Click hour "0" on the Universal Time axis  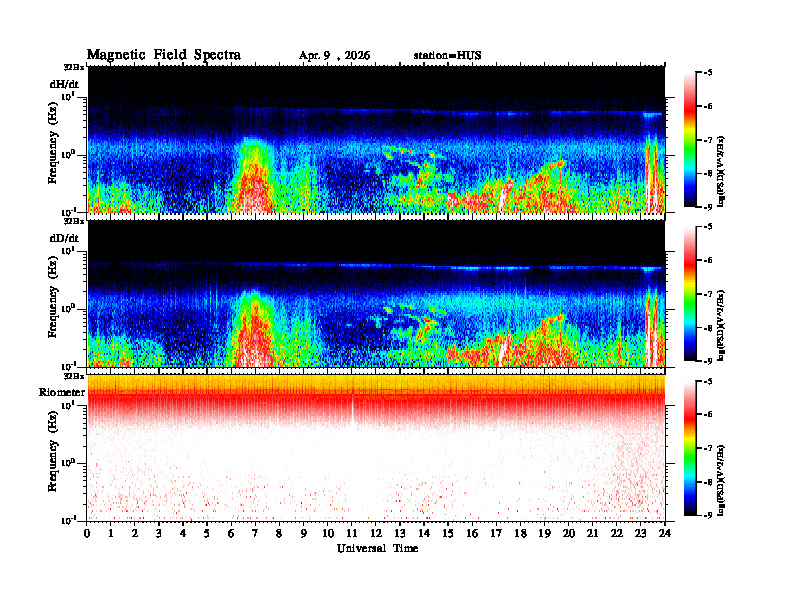87,533
